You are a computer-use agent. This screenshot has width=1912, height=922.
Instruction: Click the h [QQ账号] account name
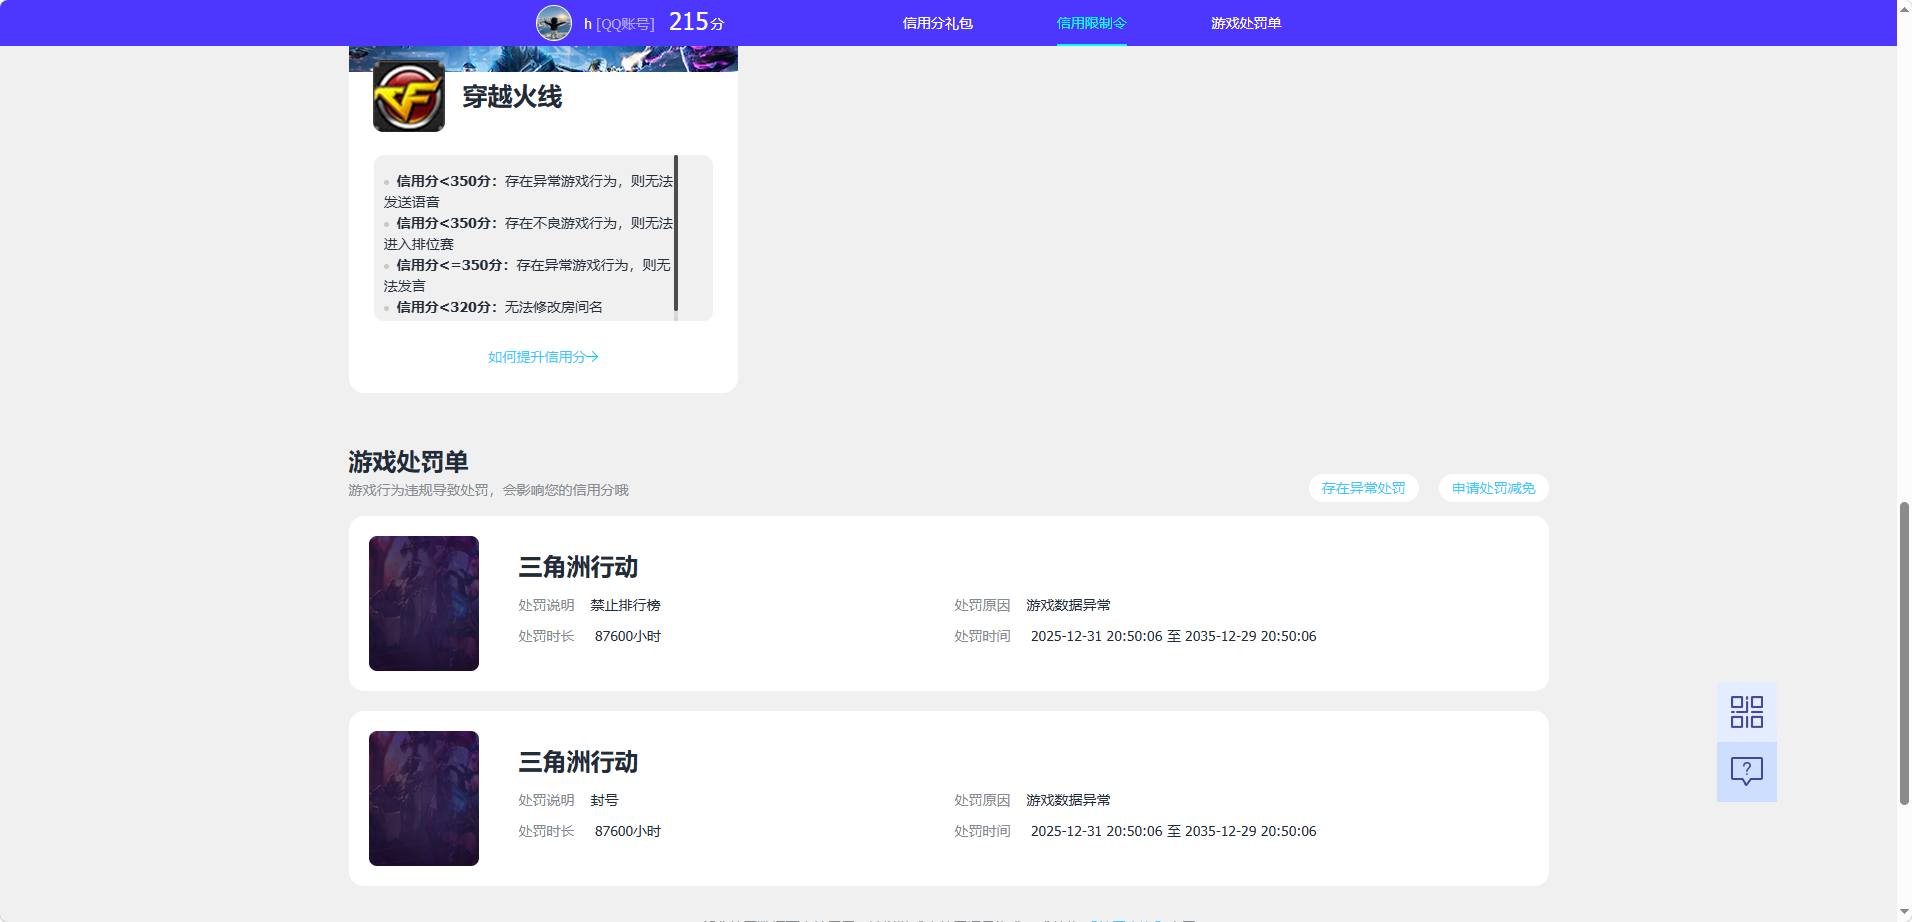coord(619,23)
